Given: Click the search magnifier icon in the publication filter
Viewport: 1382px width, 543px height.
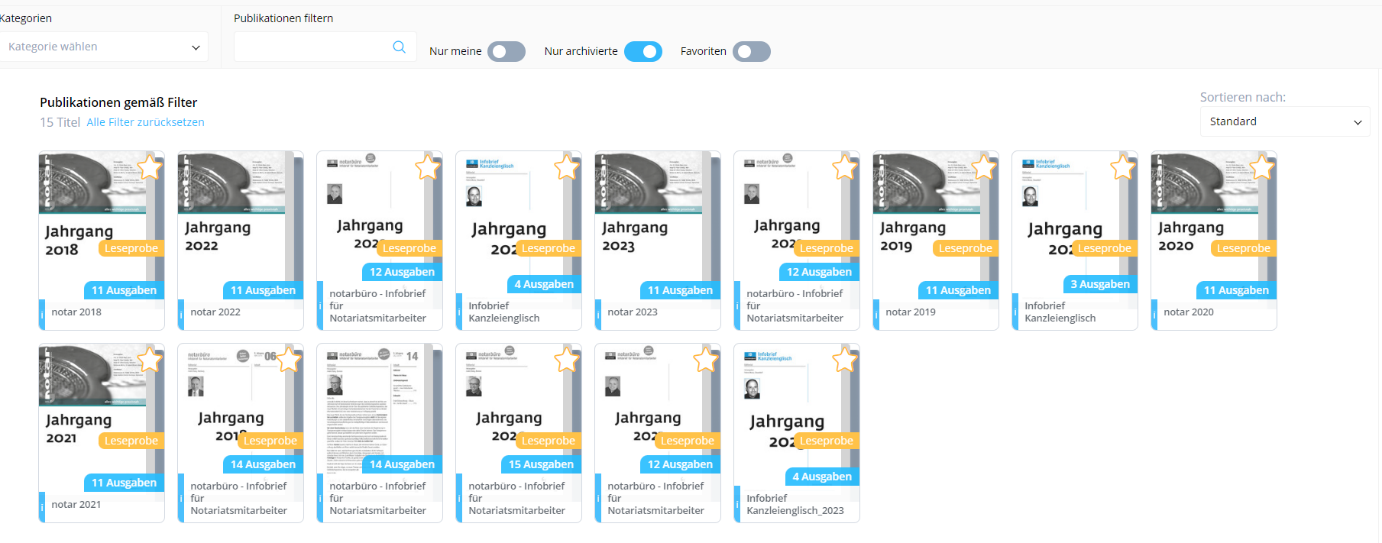Looking at the screenshot, I should [x=399, y=47].
